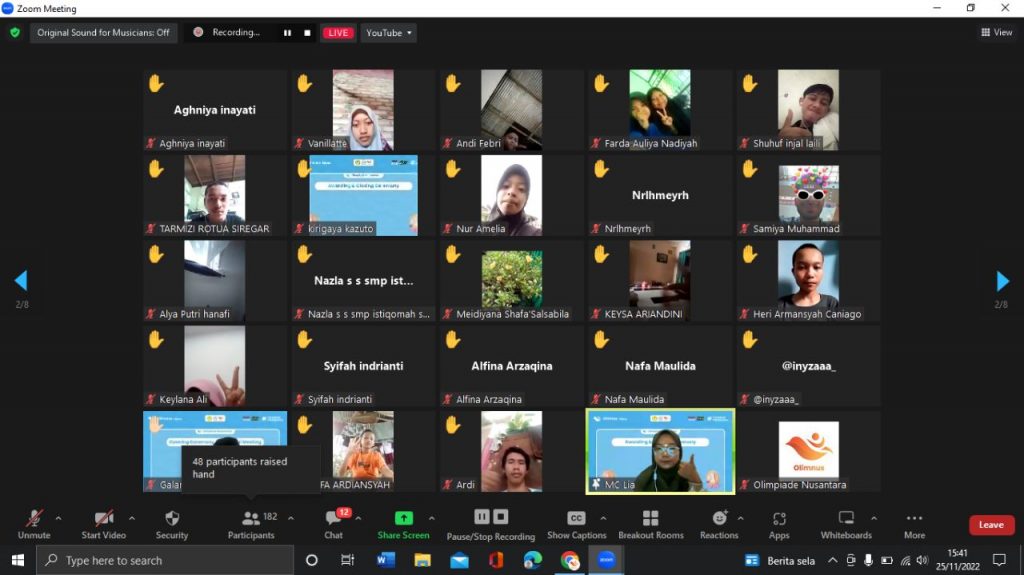Start Video camera
Viewport: 1024px width, 575px height.
104,518
